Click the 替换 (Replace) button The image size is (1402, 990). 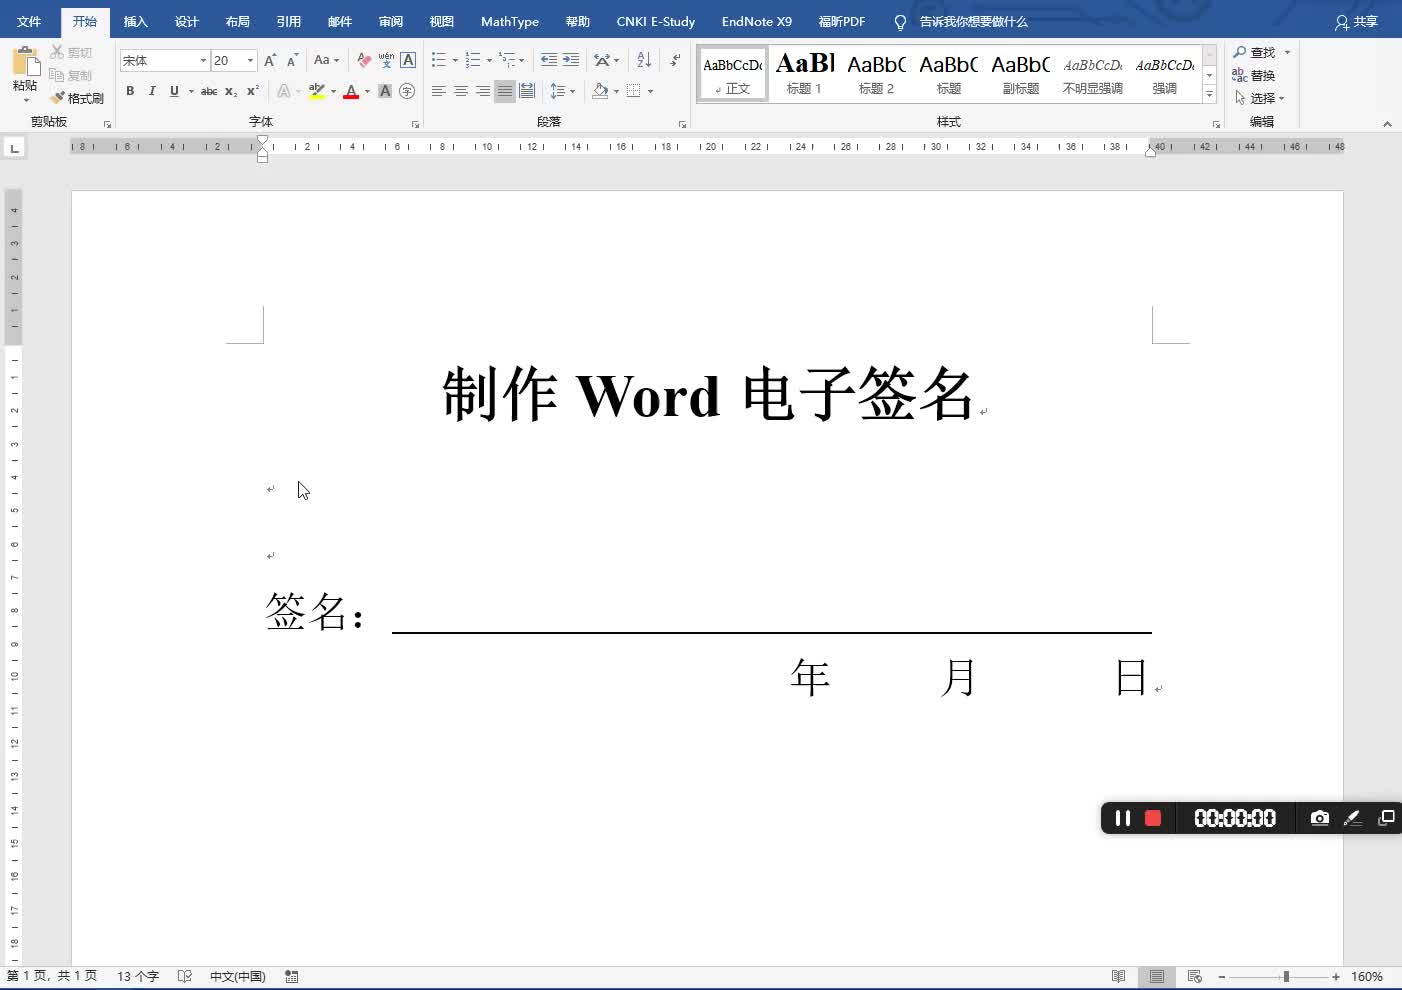click(1254, 75)
